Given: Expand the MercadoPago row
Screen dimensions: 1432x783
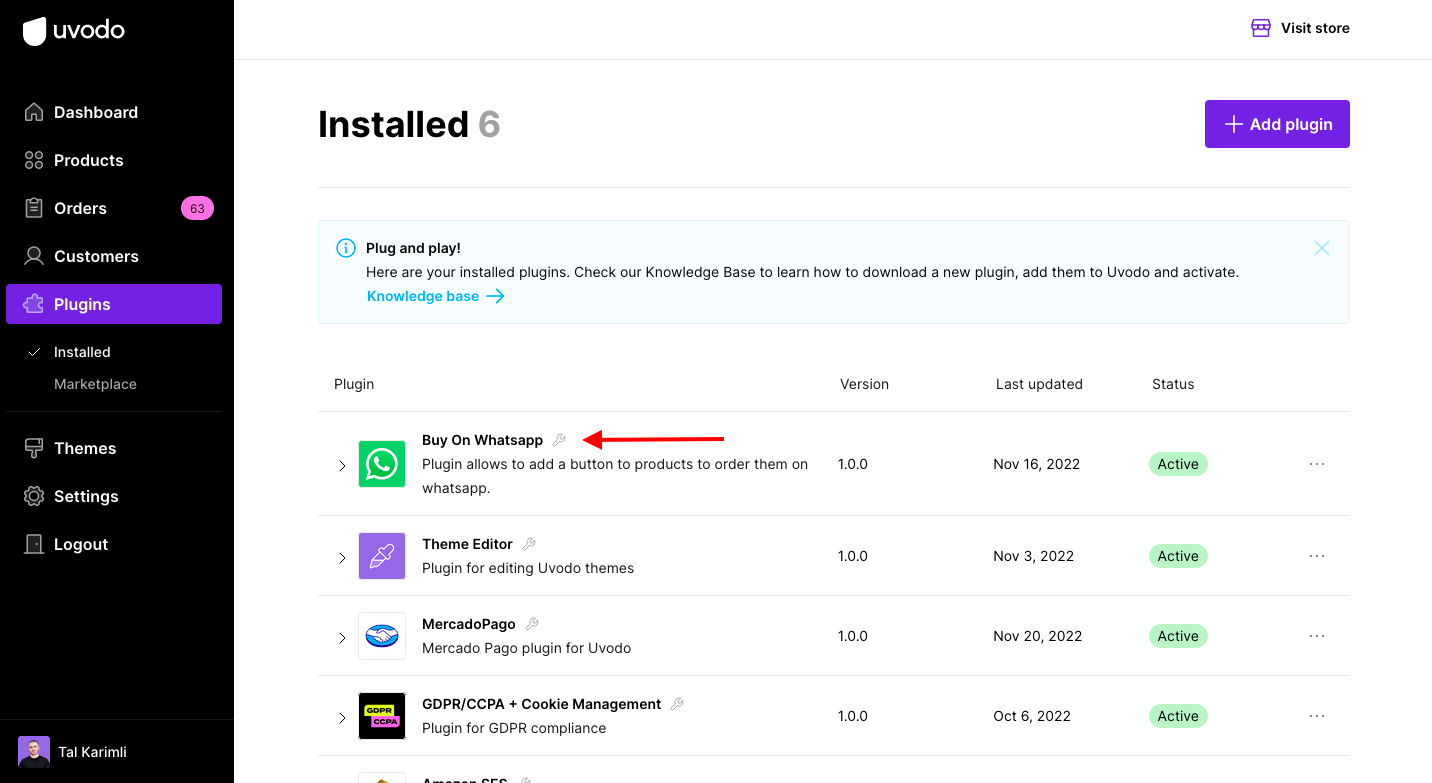Looking at the screenshot, I should 342,638.
